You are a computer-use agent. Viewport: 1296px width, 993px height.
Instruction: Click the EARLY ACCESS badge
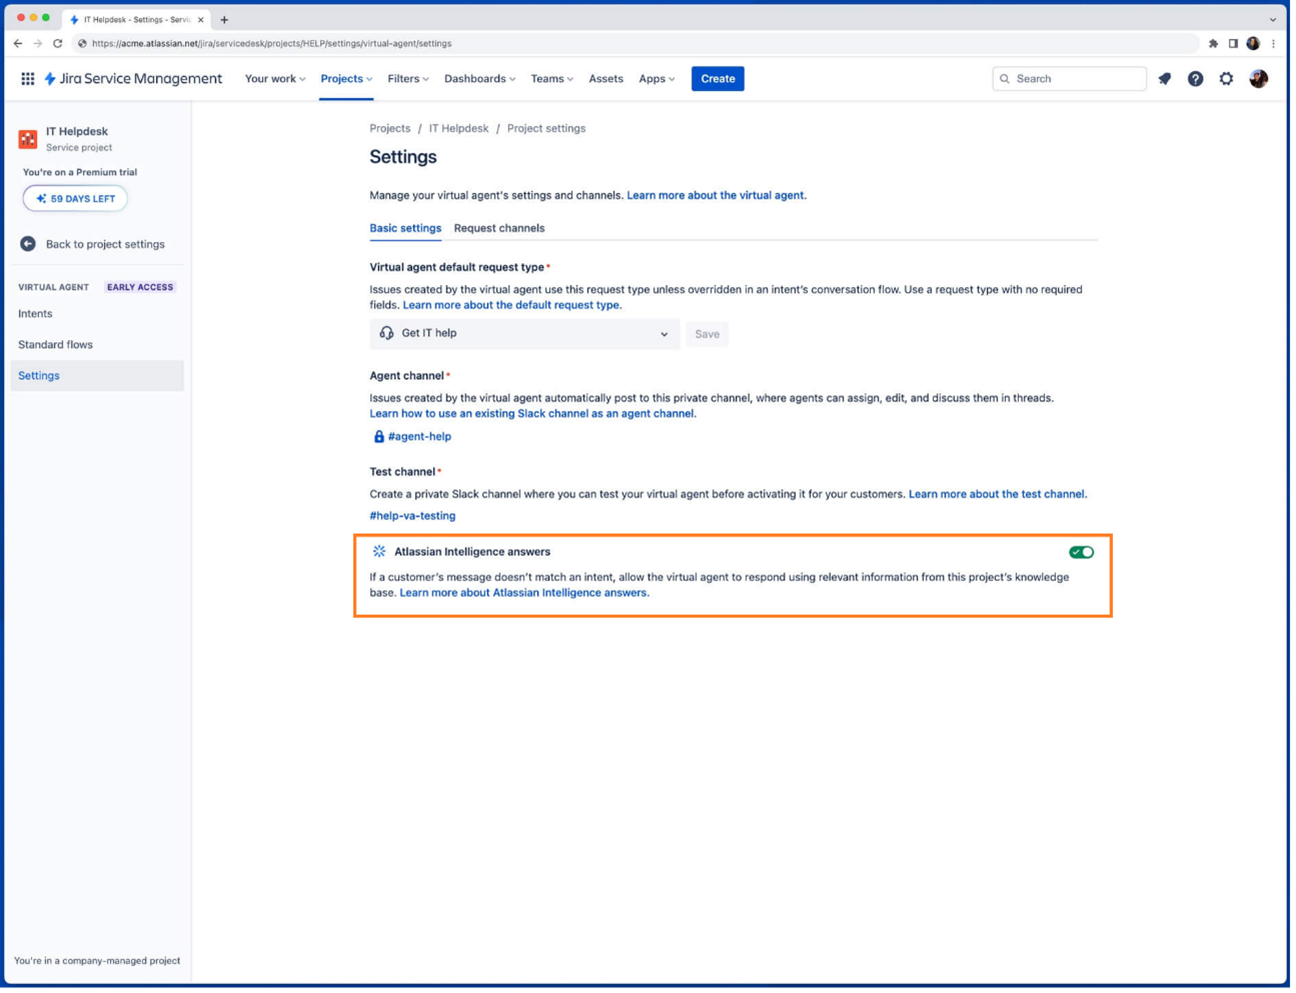click(141, 288)
